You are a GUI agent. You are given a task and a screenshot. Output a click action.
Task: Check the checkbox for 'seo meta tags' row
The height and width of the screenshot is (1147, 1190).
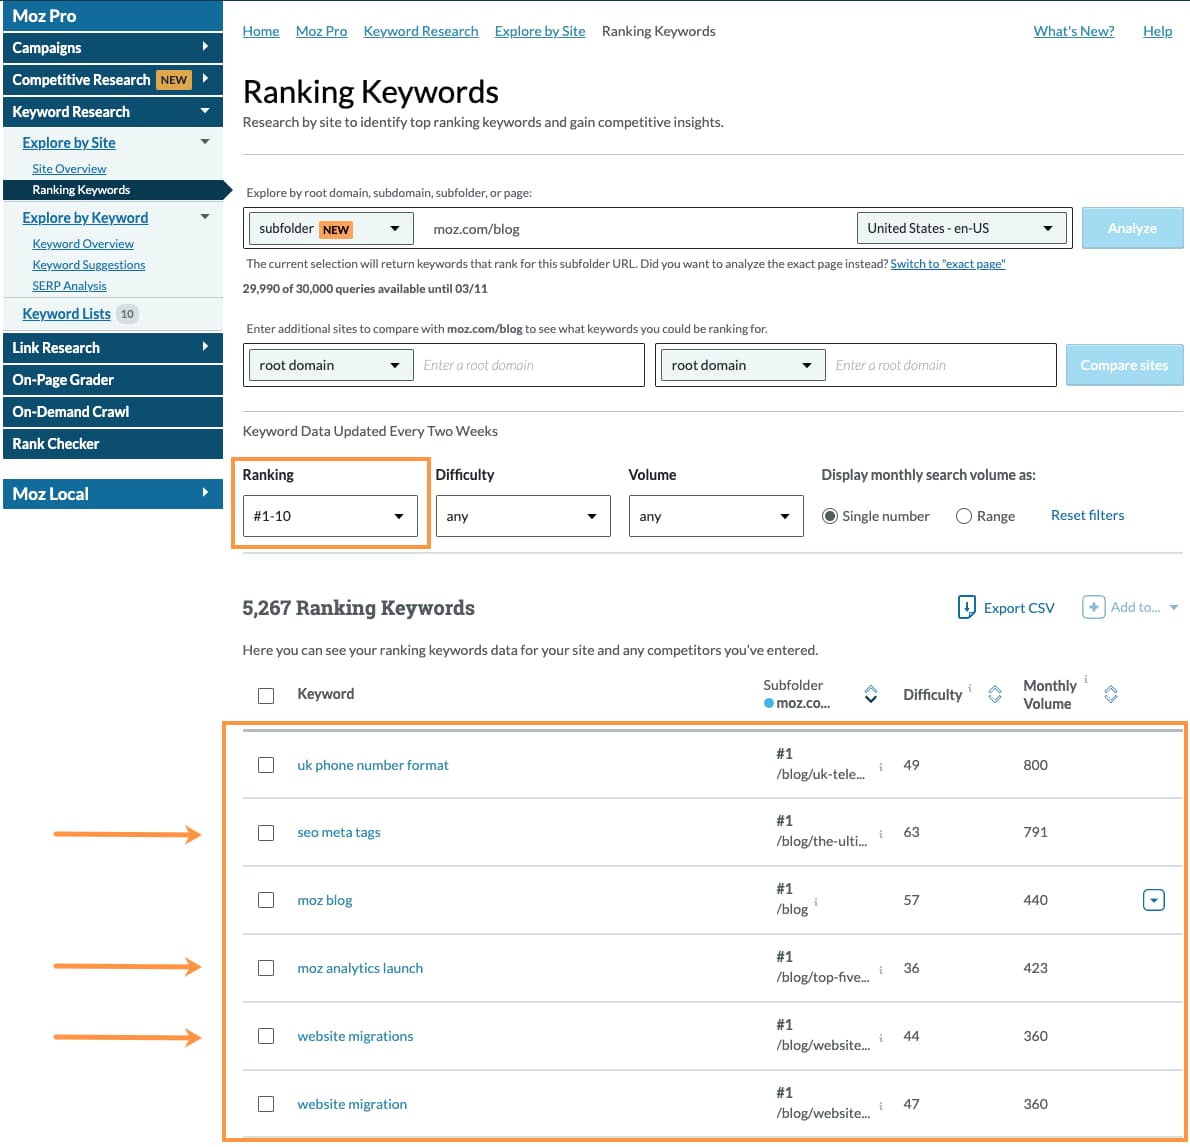tap(266, 832)
